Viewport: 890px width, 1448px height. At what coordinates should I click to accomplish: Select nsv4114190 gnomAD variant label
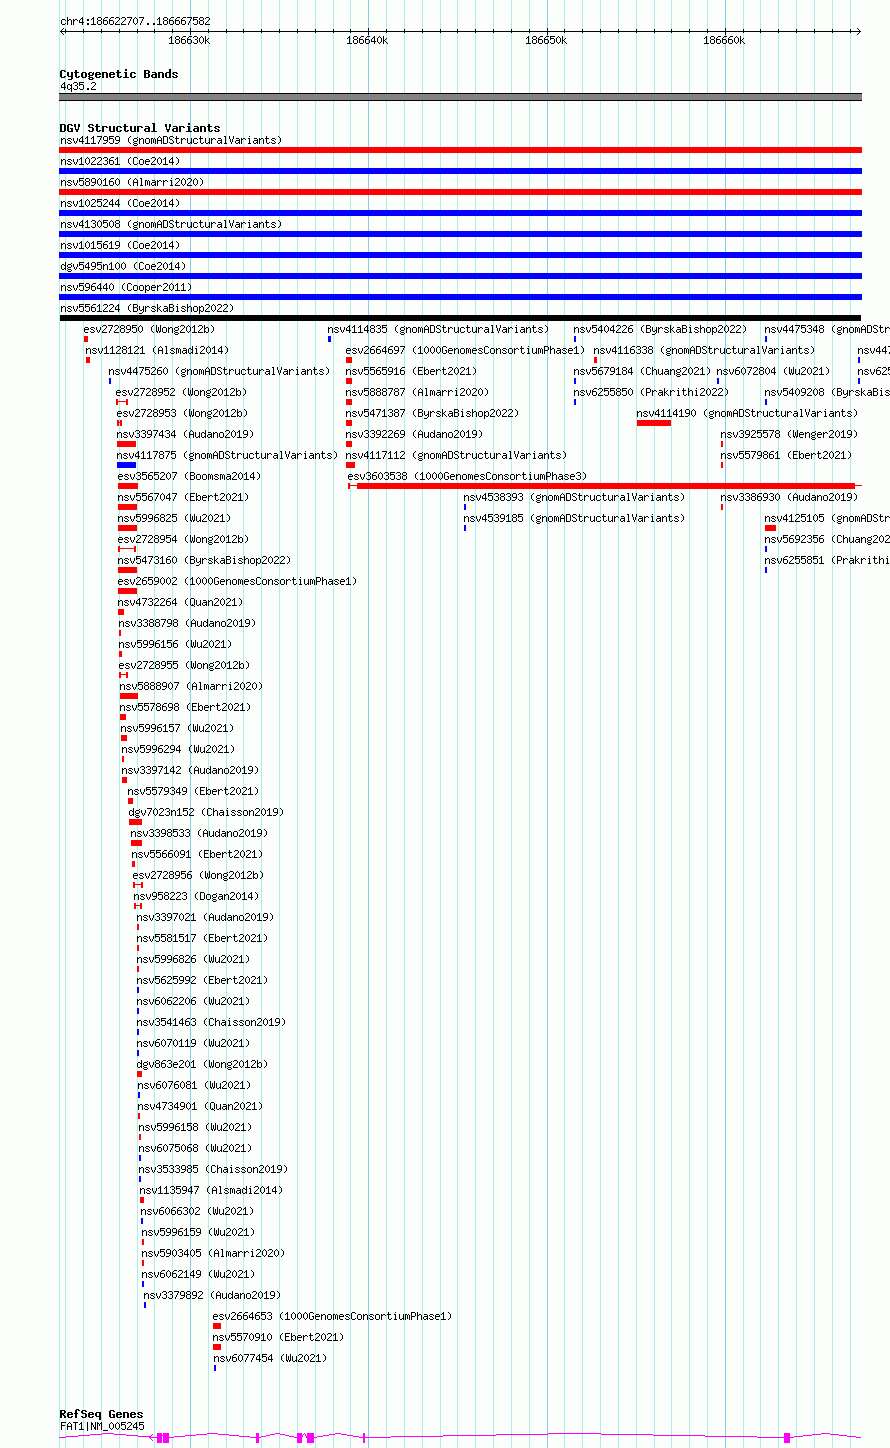click(x=747, y=413)
